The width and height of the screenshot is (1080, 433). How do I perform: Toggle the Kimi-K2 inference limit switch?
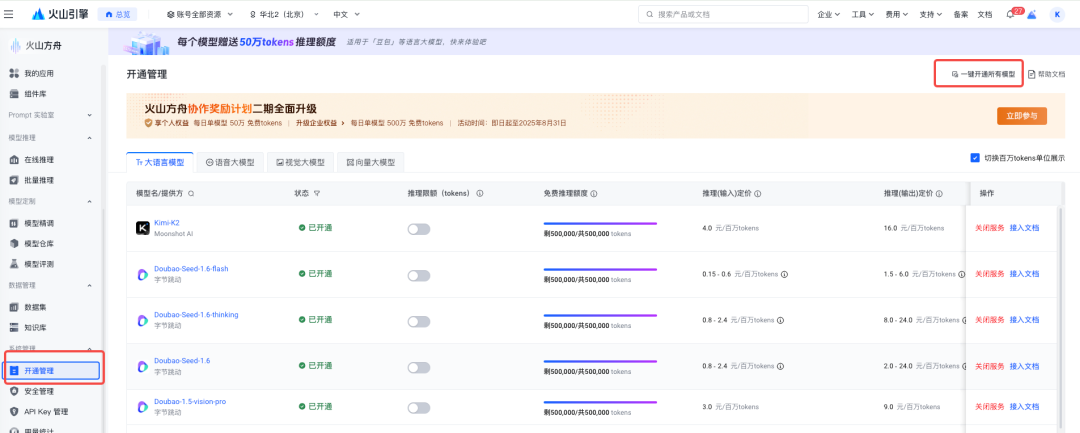click(419, 229)
